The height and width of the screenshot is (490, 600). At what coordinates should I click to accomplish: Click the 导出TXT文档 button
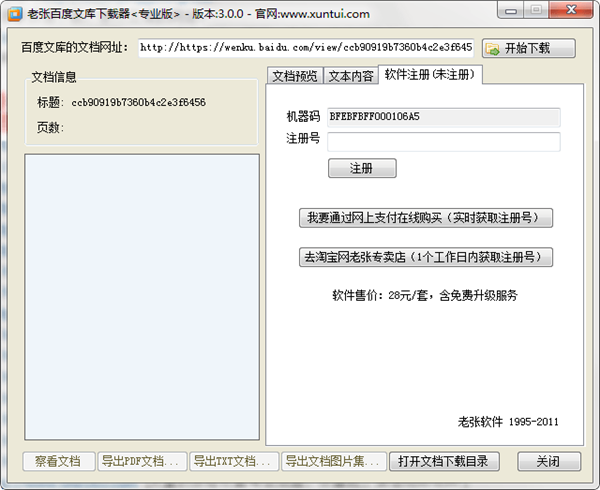[x=234, y=461]
